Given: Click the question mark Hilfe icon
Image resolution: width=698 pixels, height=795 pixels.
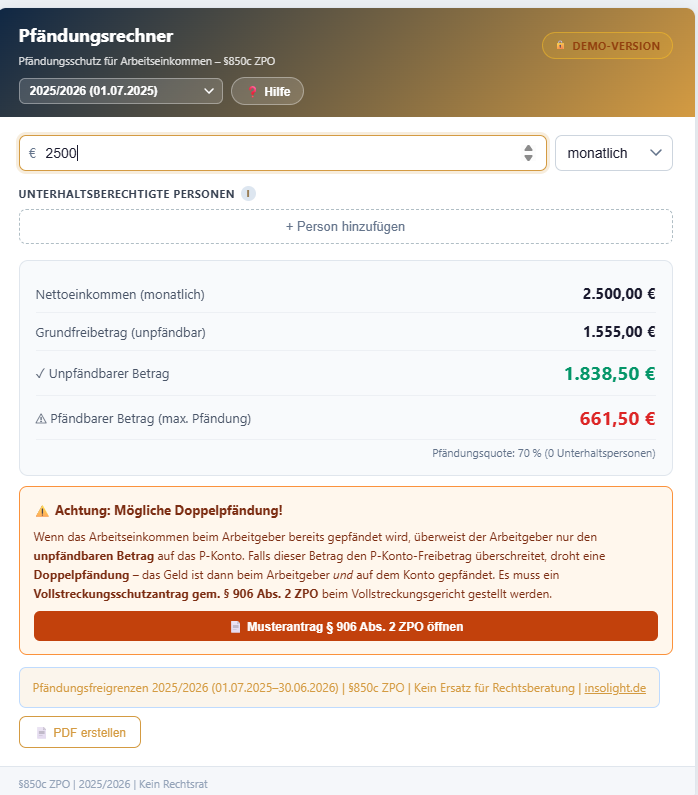Looking at the screenshot, I should click(252, 91).
